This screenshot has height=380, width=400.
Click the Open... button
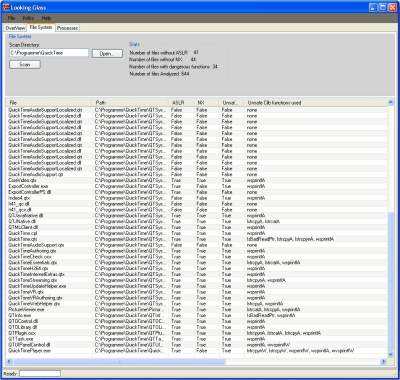click(x=107, y=53)
